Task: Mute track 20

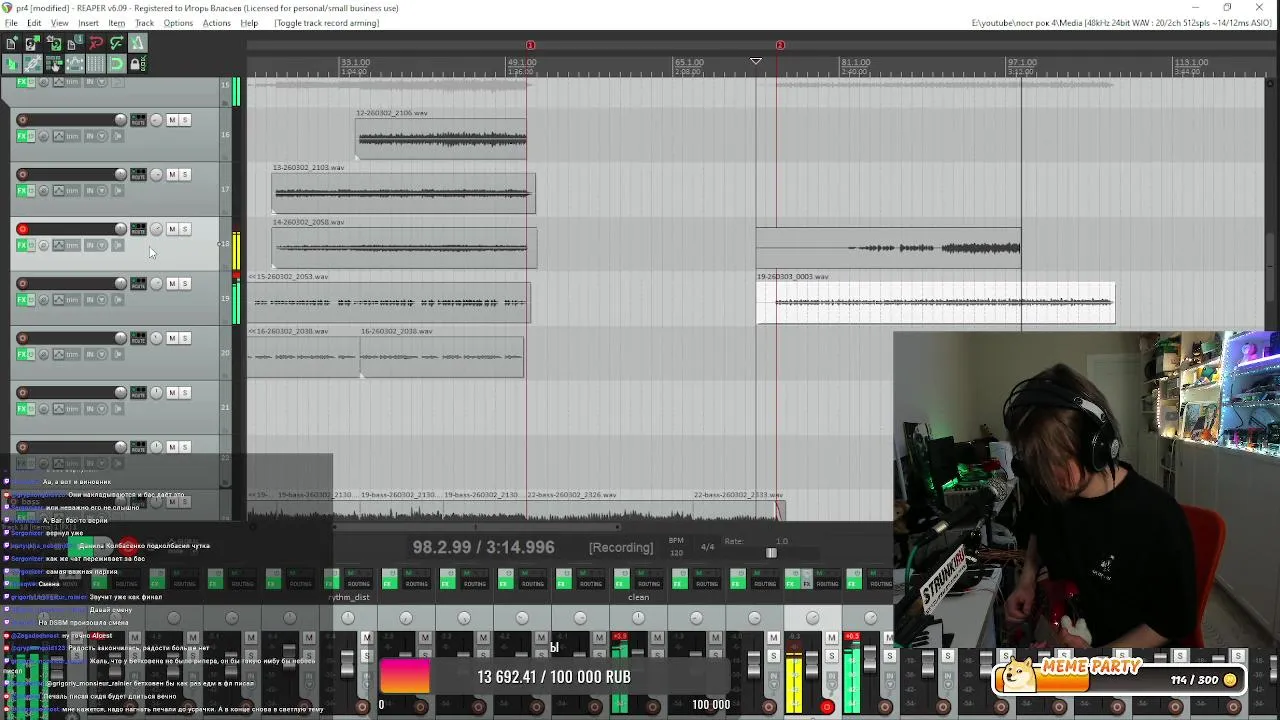Action: [172, 338]
